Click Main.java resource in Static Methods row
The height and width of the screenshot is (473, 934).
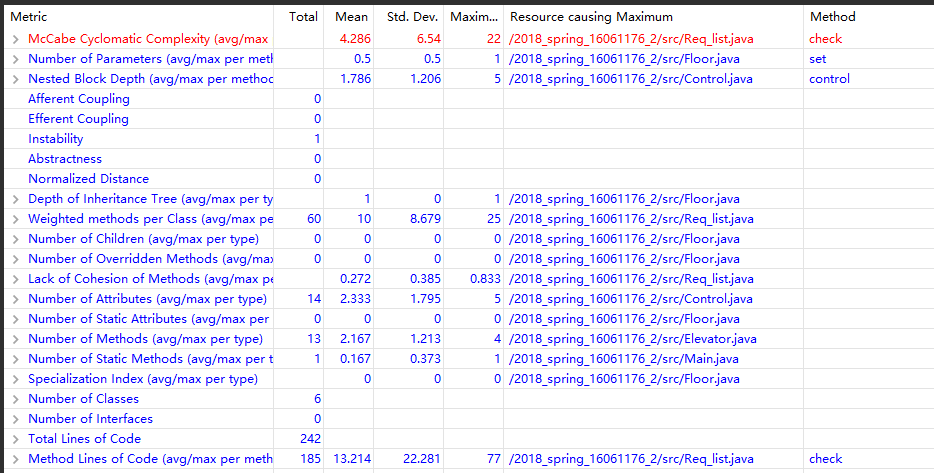[624, 359]
